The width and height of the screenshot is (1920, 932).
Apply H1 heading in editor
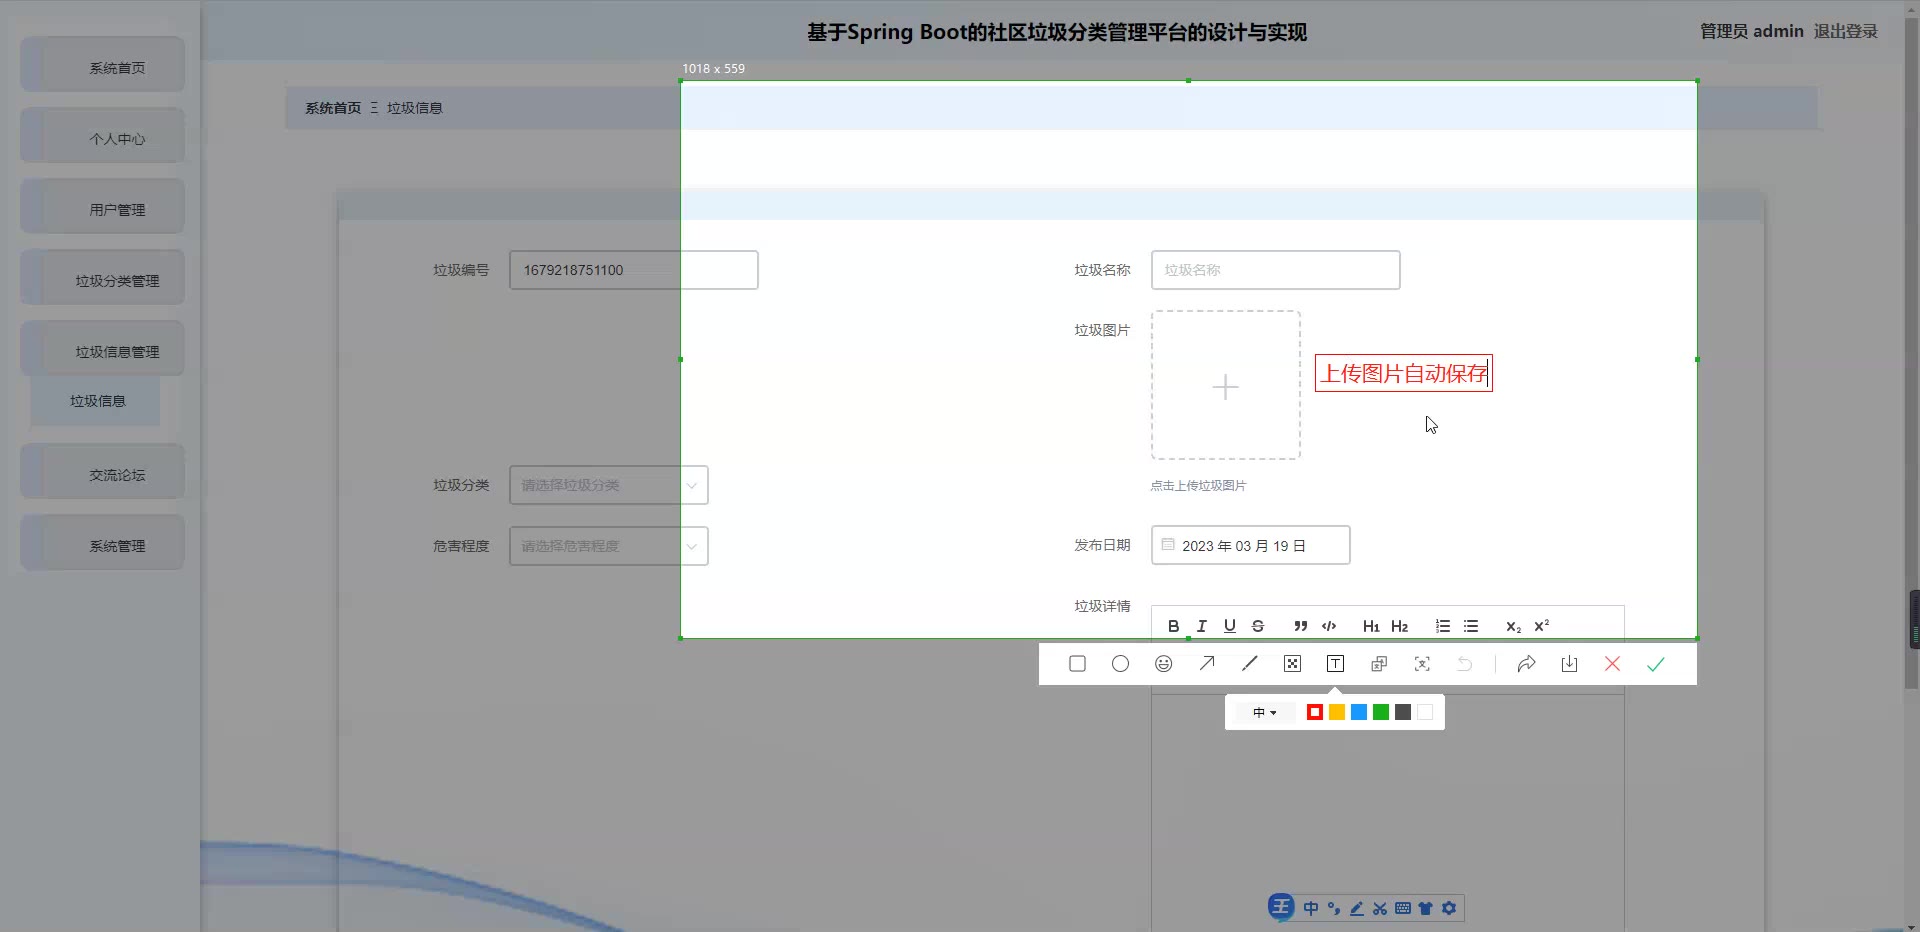click(x=1371, y=626)
